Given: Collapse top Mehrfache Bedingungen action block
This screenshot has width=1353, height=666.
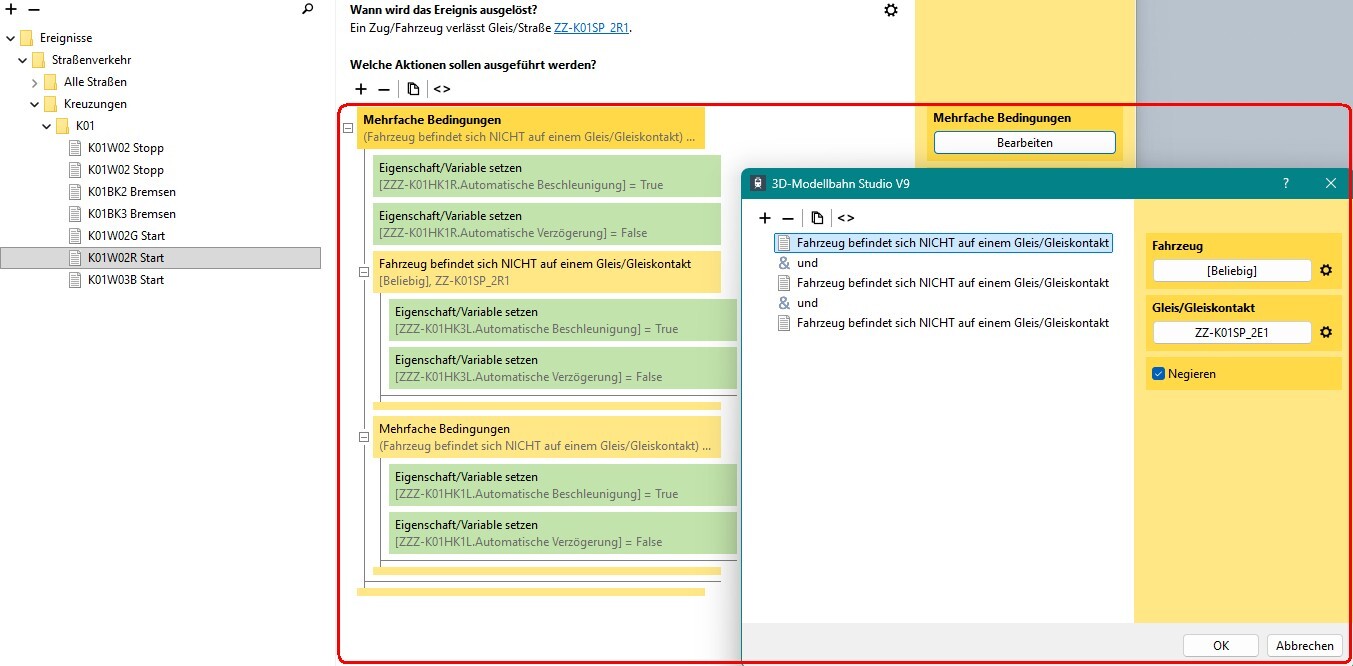Looking at the screenshot, I should 348,128.
